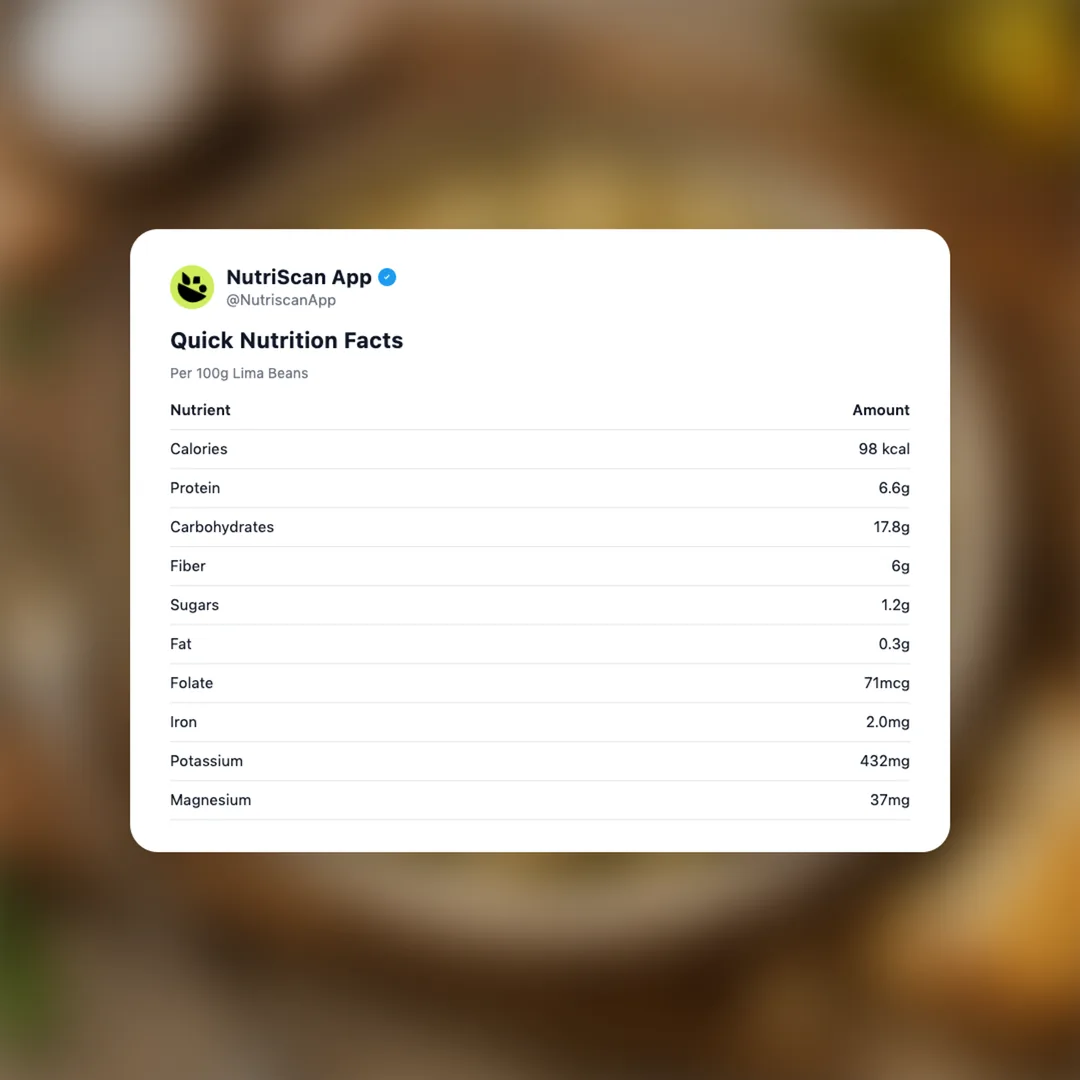The image size is (1080, 1080).
Task: Click the 17.8g carbohydrates amount
Action: [x=891, y=527]
